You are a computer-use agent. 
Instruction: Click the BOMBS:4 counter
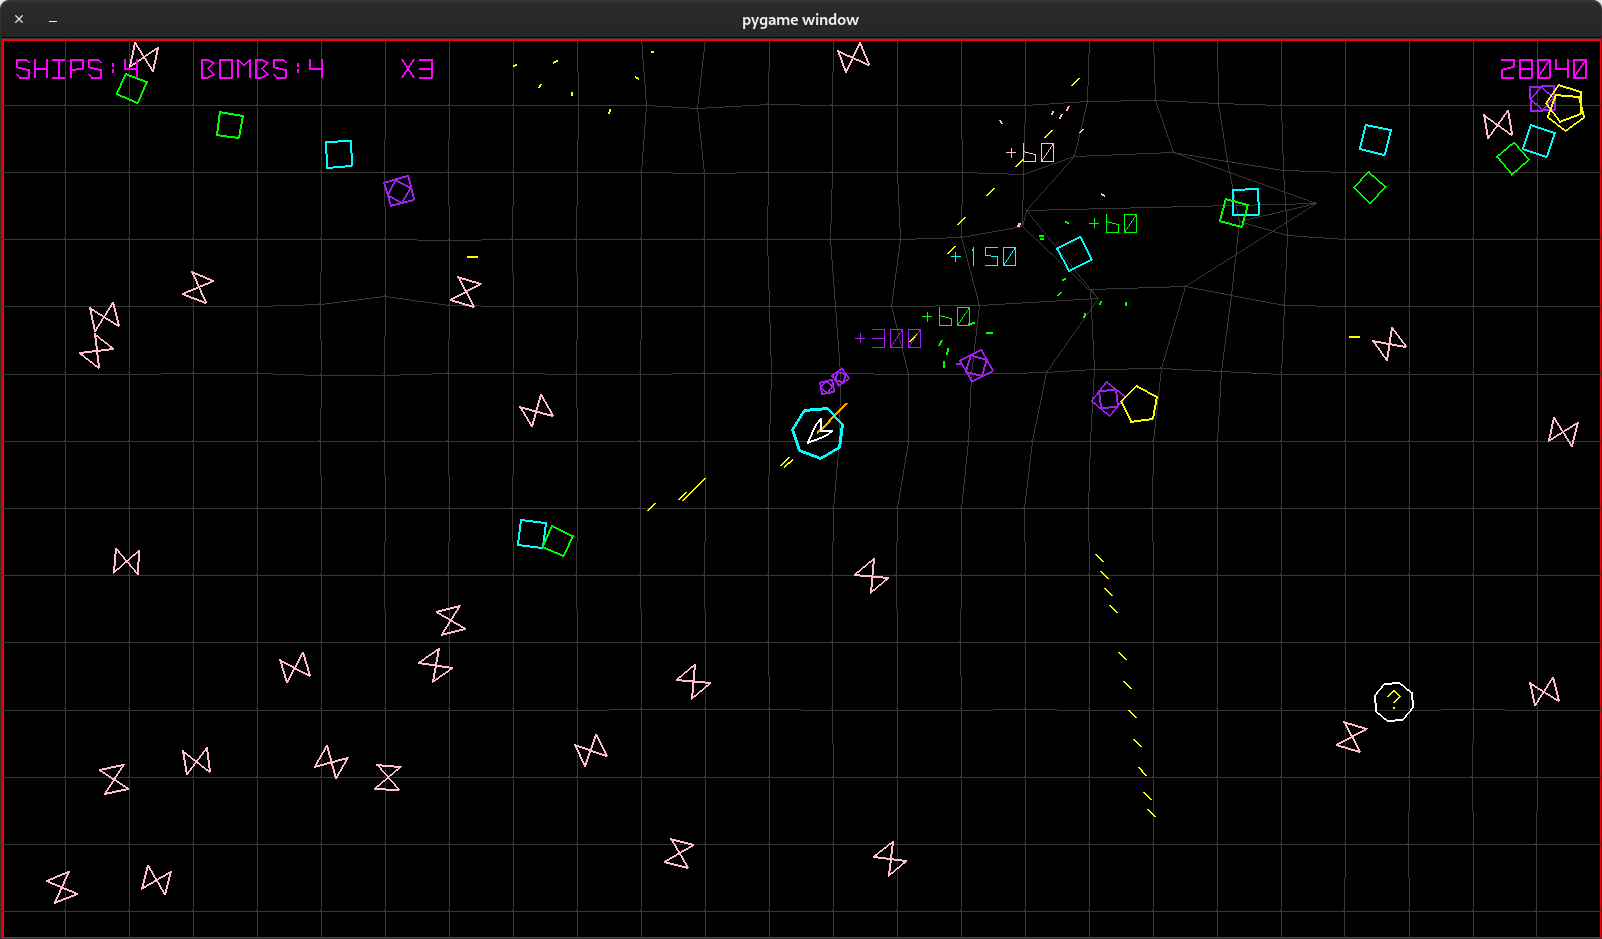[262, 69]
